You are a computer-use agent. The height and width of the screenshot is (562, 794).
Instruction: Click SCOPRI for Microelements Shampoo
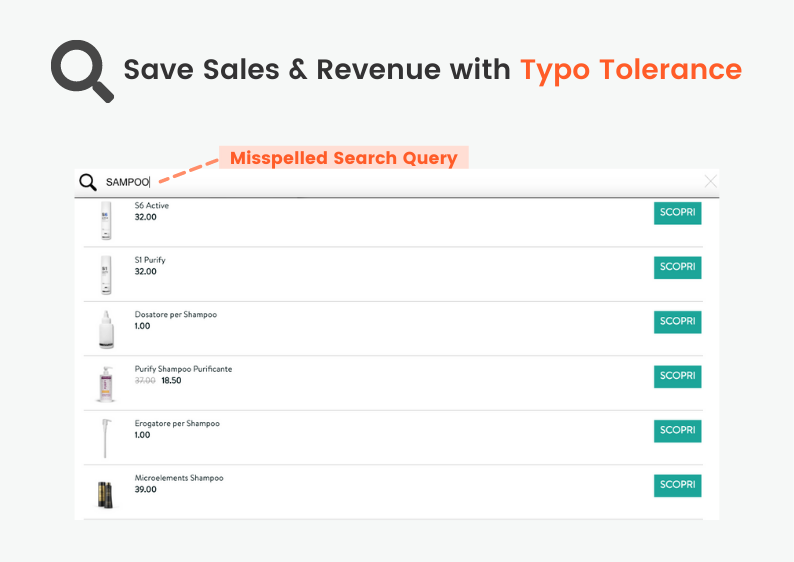tap(678, 485)
